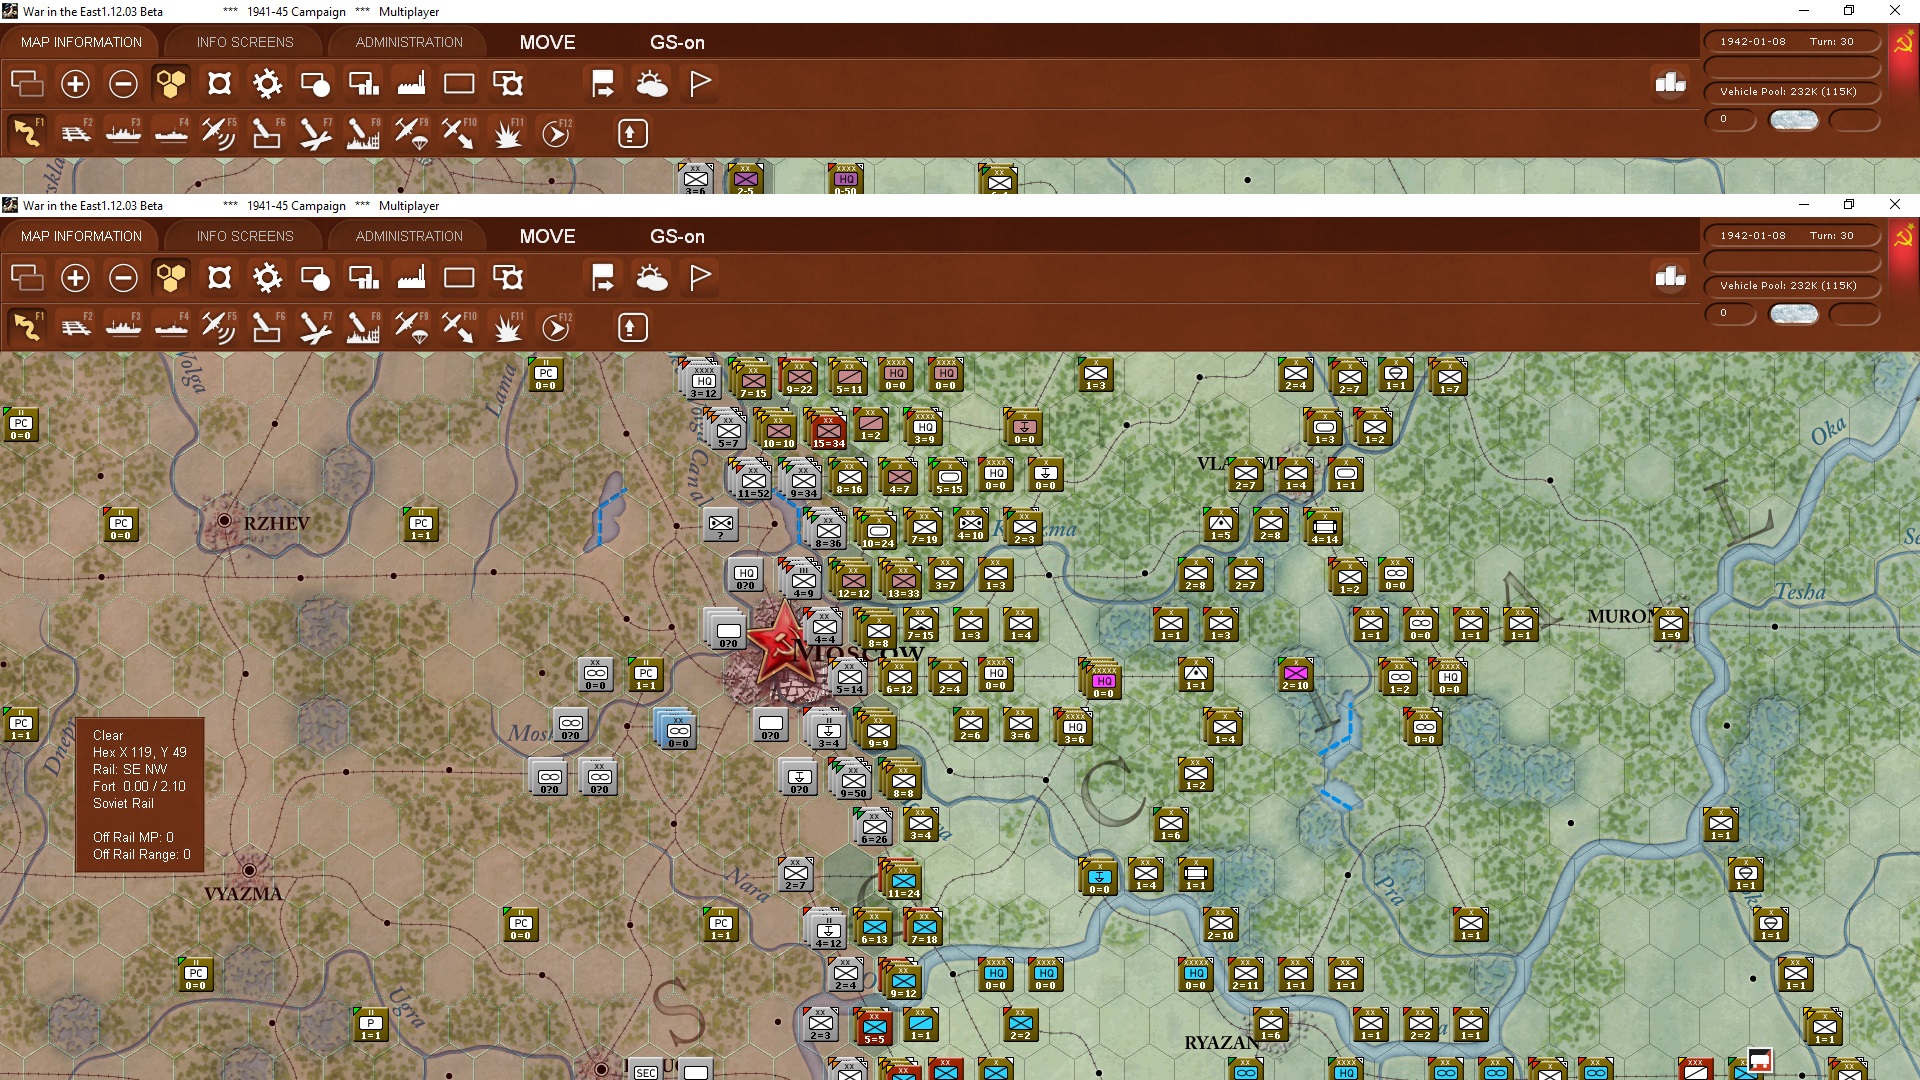1920x1080 pixels.
Task: Toggle weather display icon in front window
Action: (x=652, y=278)
